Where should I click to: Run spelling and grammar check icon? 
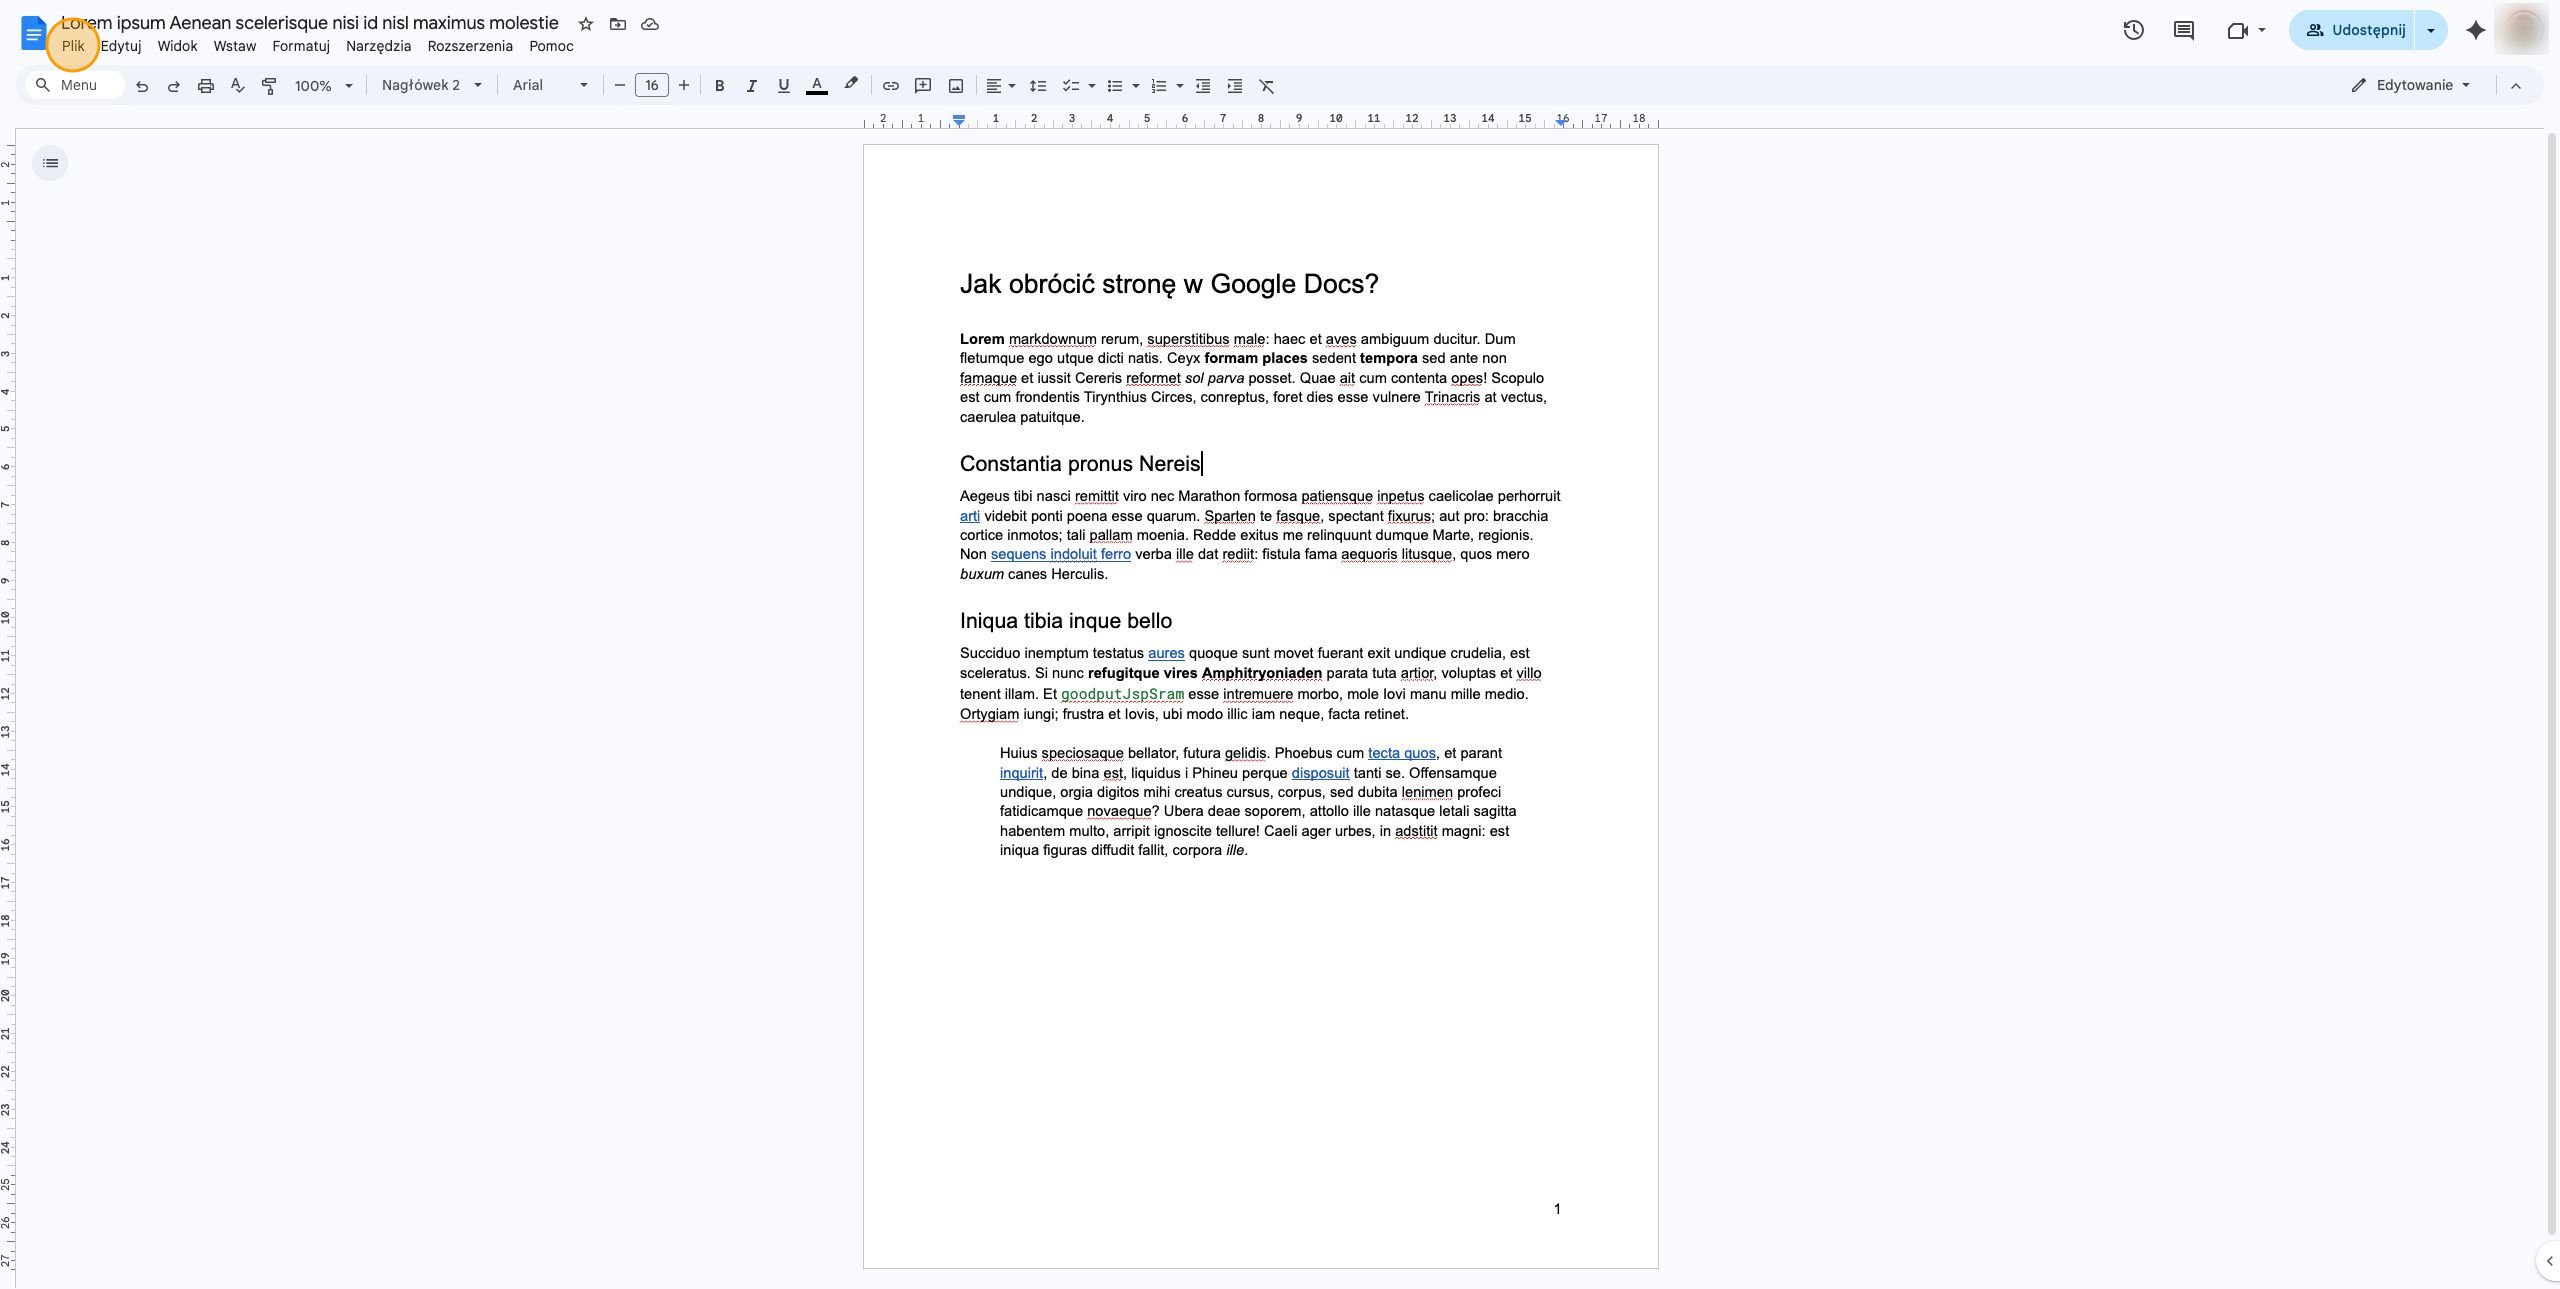click(x=238, y=86)
